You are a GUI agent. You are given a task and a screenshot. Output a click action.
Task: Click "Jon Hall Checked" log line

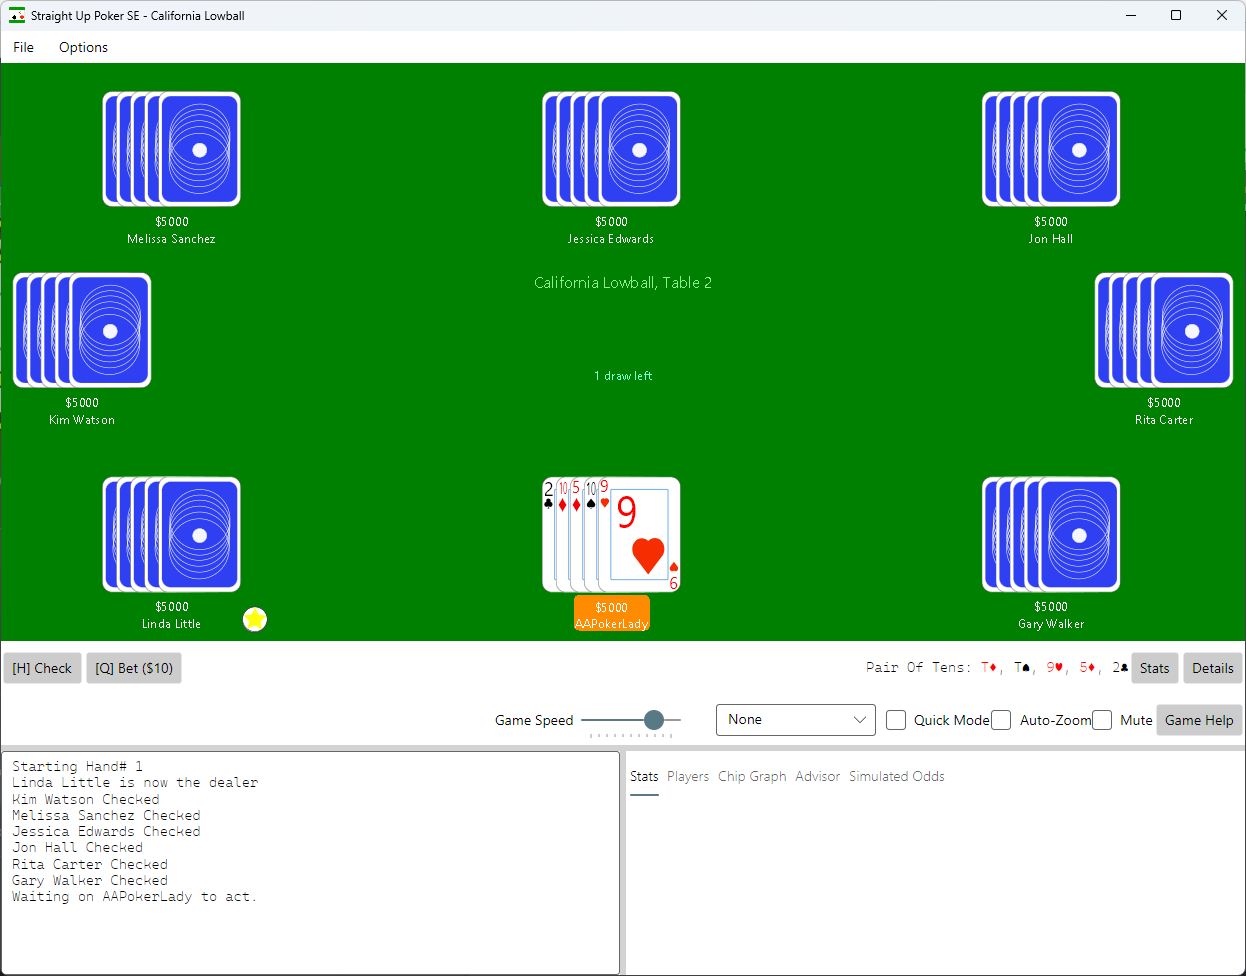[x=77, y=848]
